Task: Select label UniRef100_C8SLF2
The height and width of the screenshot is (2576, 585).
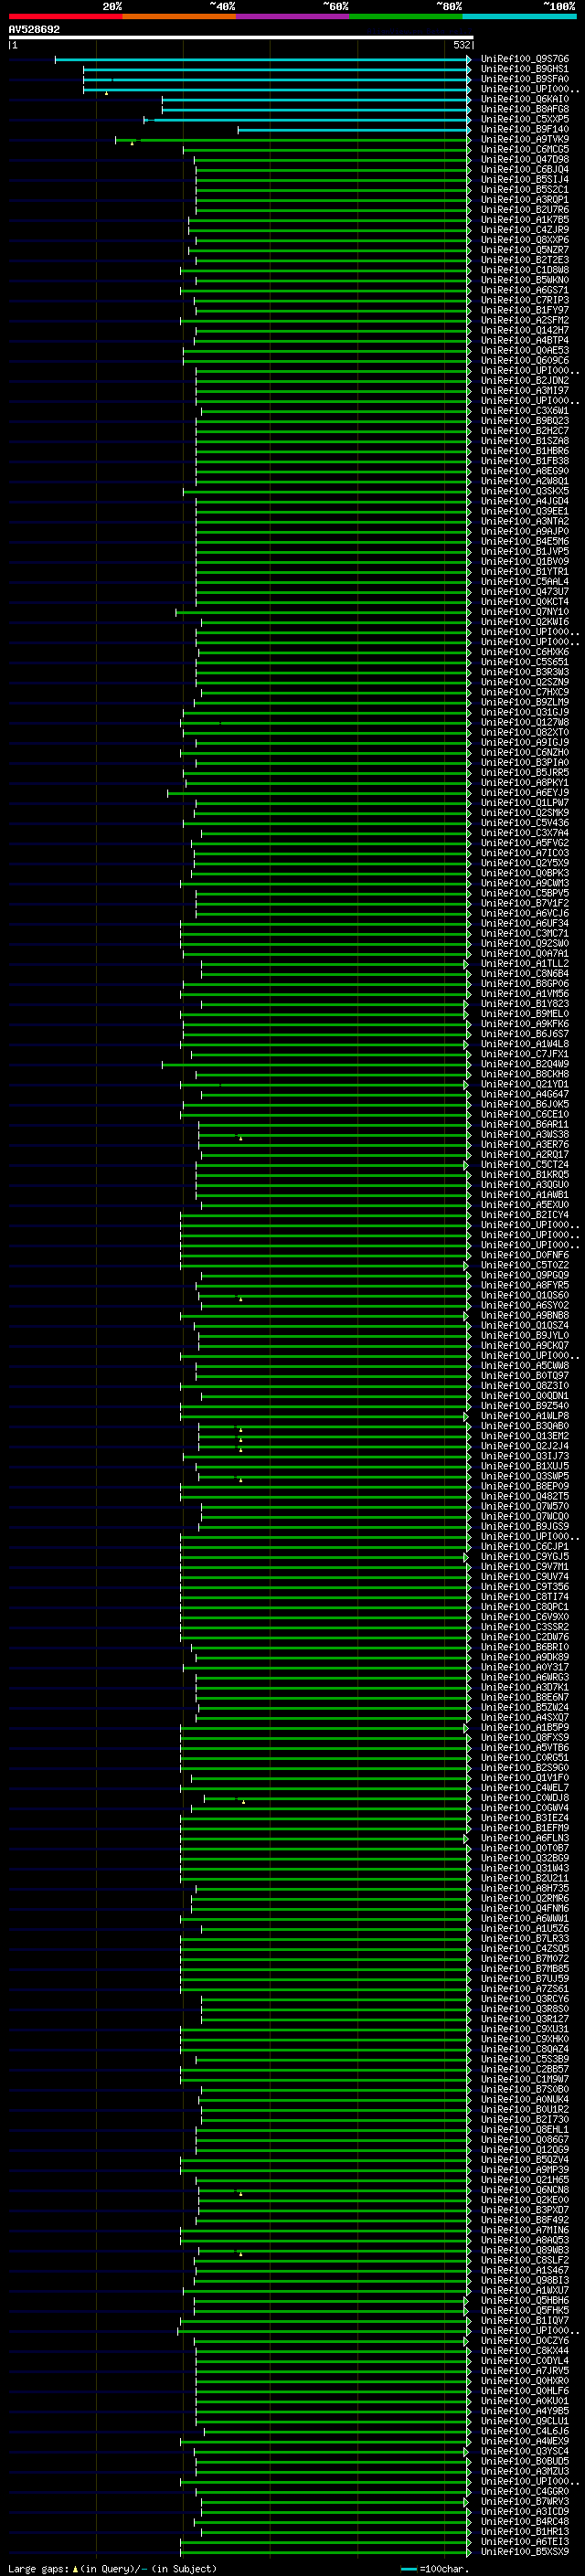Action: [525, 2260]
